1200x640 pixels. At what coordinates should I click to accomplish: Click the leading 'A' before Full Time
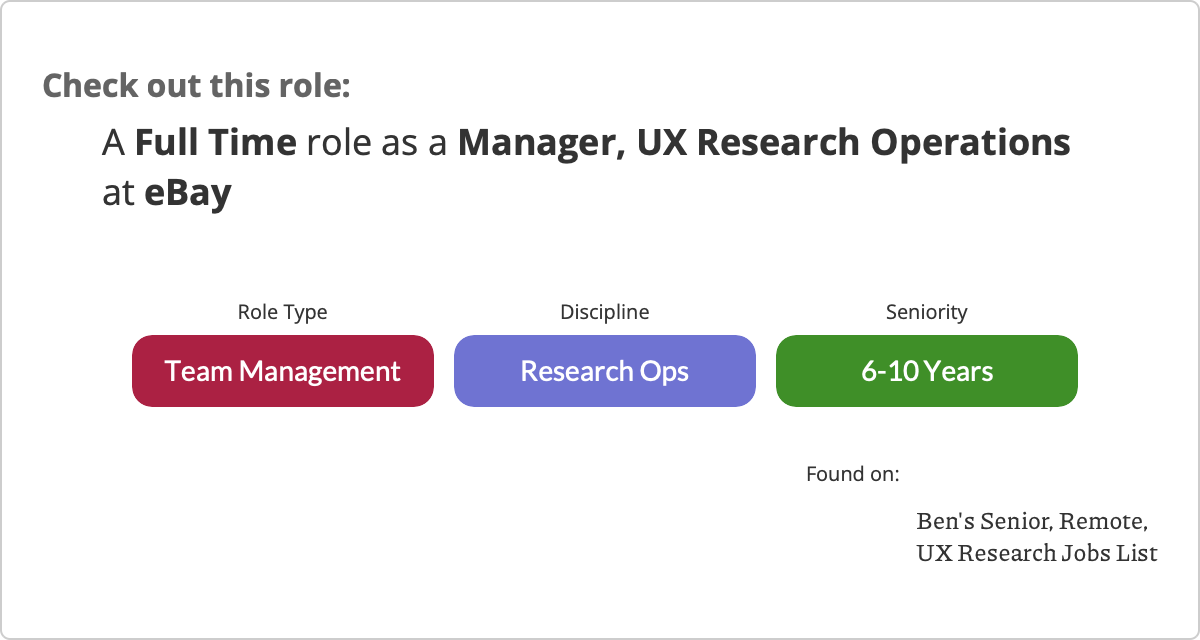(113, 143)
